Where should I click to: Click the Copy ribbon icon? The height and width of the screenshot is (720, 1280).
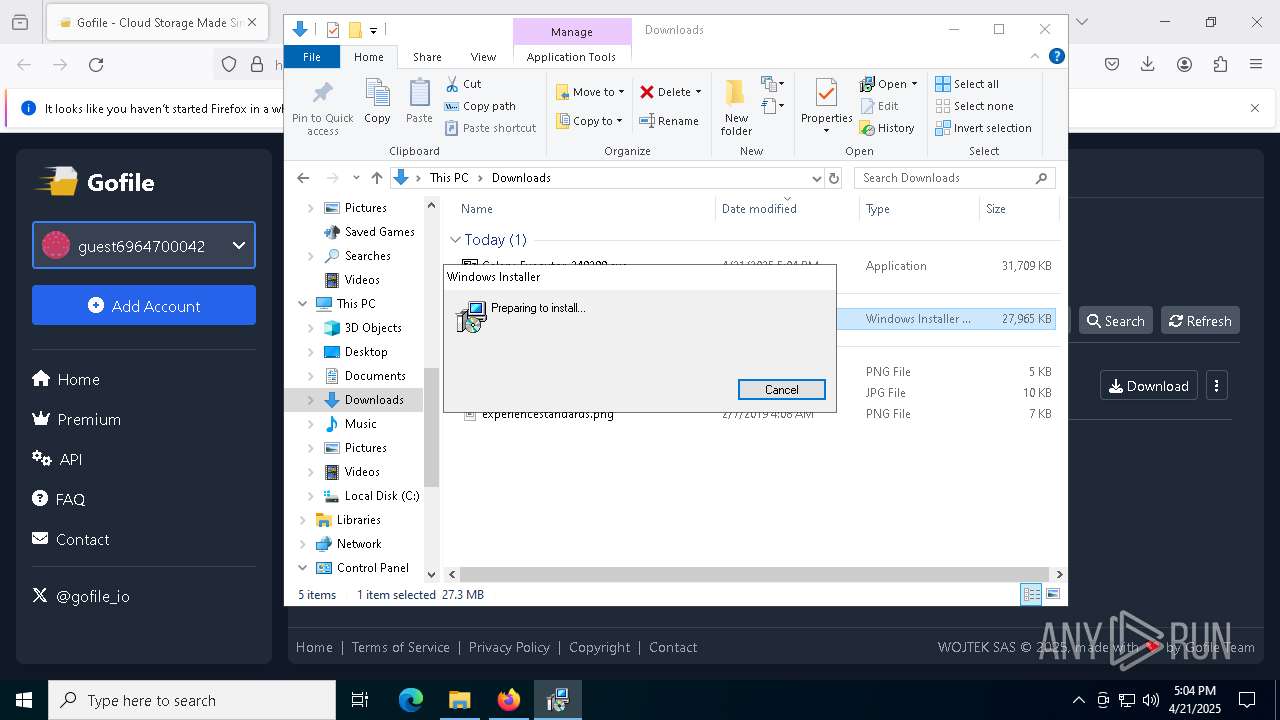[x=377, y=102]
